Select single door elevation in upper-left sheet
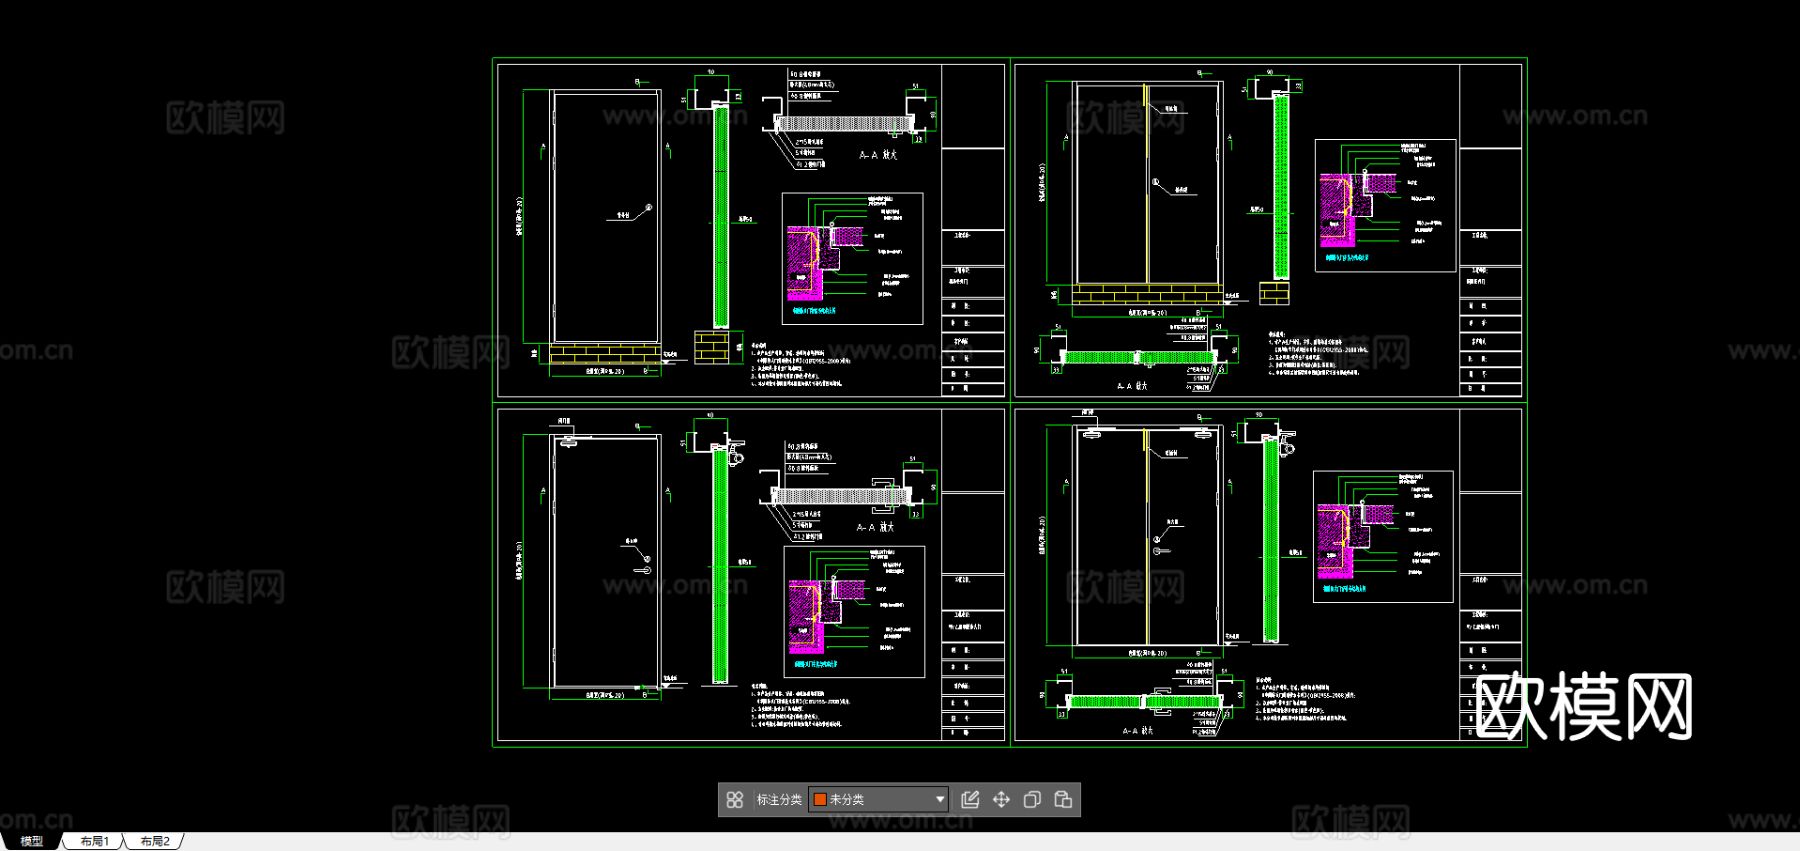The image size is (1800, 851). point(605,217)
